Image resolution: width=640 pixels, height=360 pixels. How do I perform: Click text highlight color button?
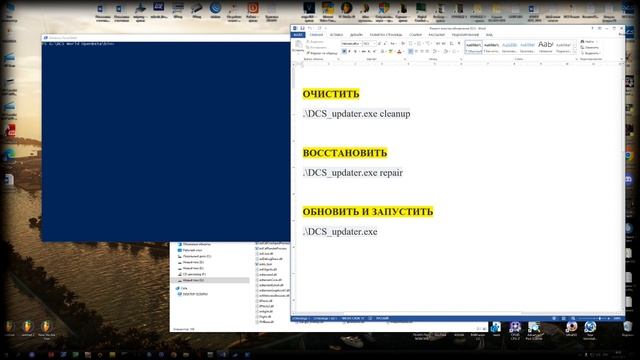[390, 51]
